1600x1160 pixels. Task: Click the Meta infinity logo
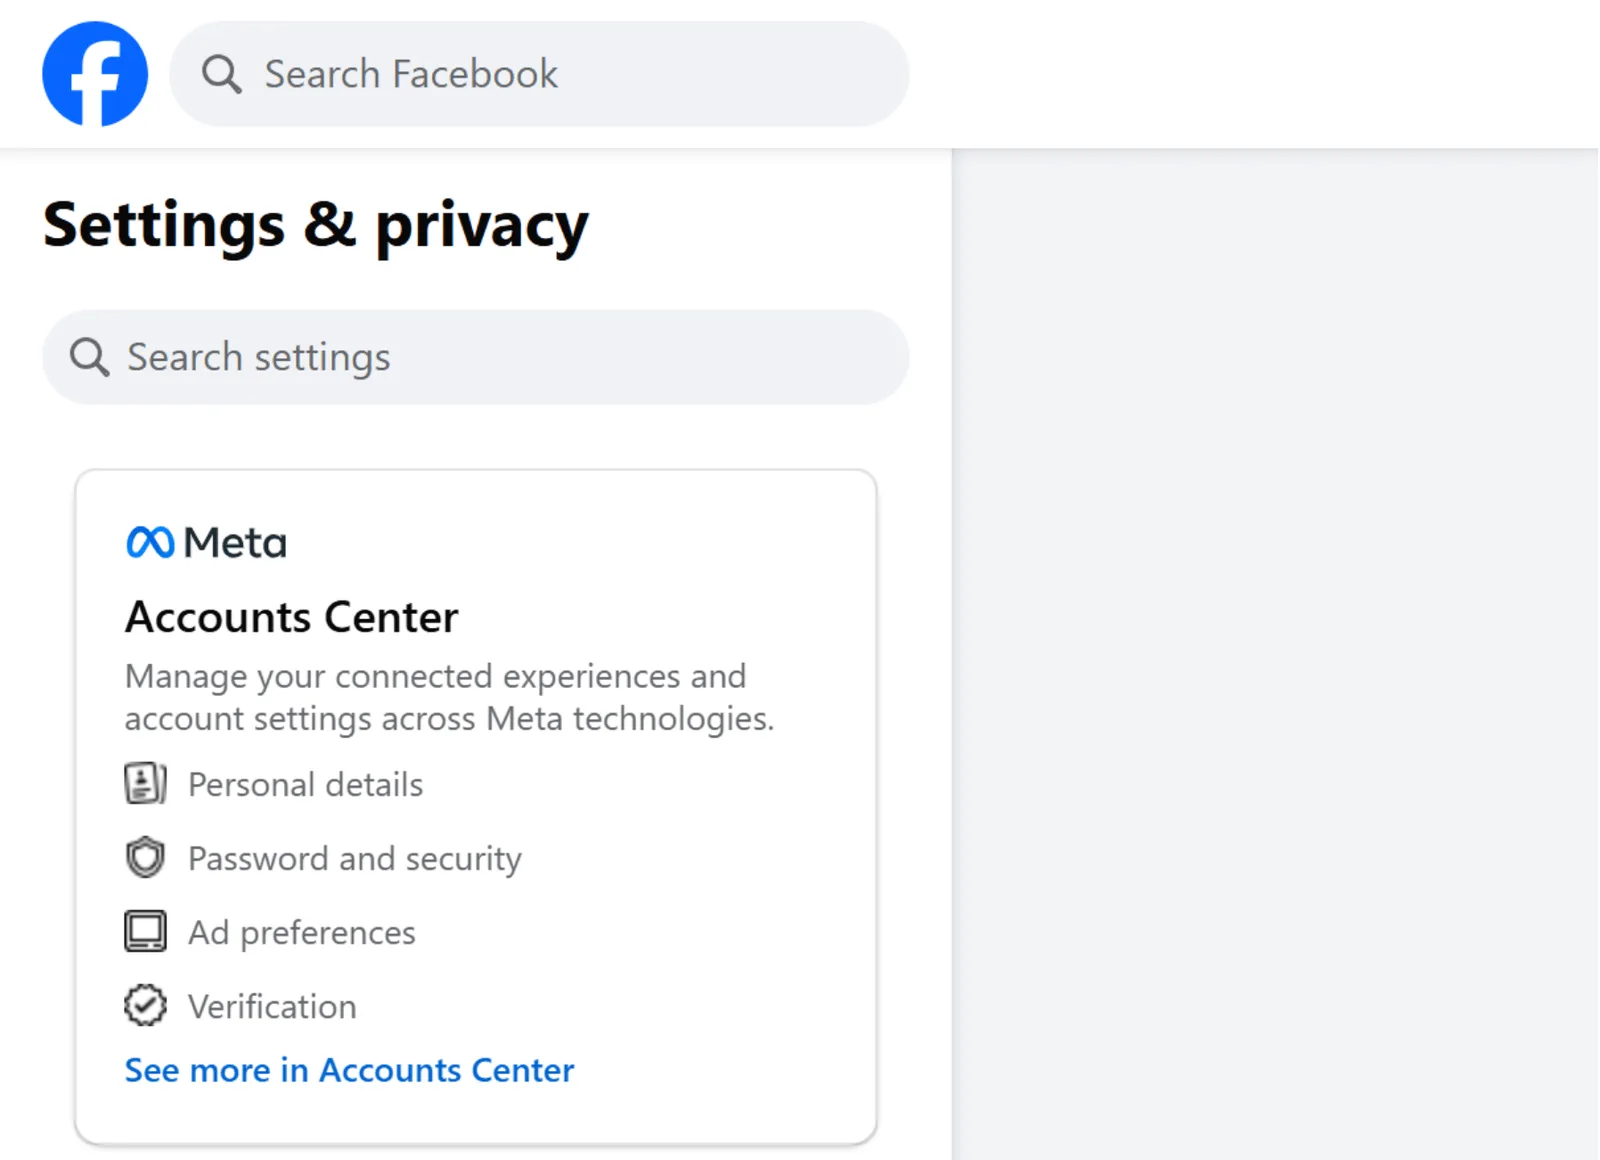tap(150, 542)
